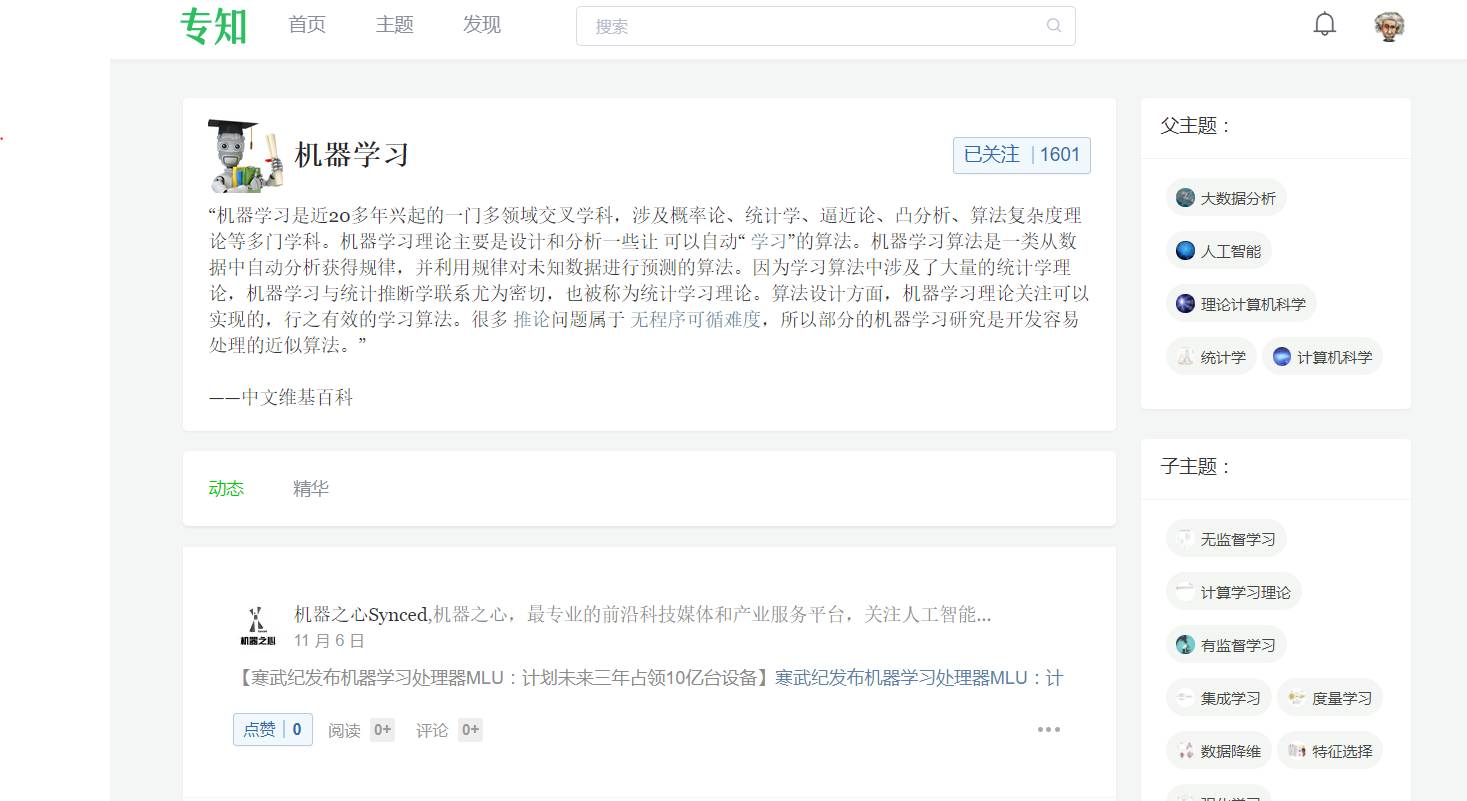Open the notification bell
Viewport: 1467px width, 801px height.
click(x=1324, y=25)
